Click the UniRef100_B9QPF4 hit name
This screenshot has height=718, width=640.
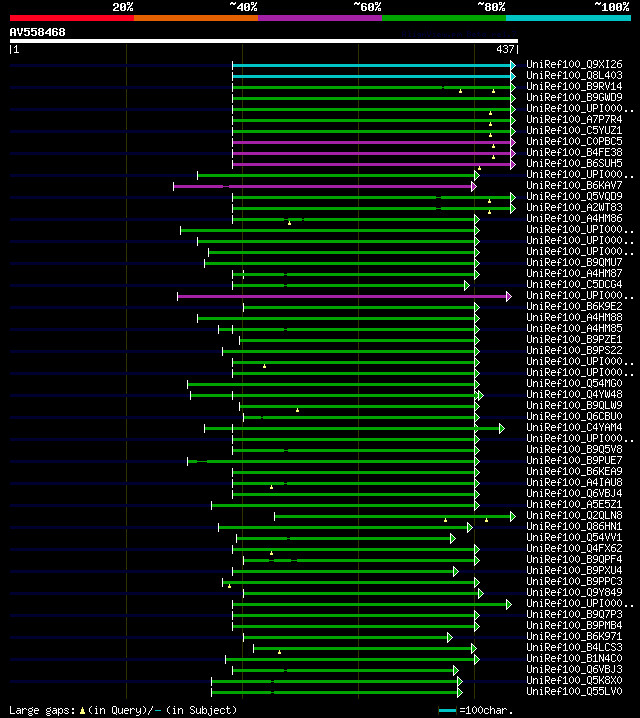(x=574, y=559)
